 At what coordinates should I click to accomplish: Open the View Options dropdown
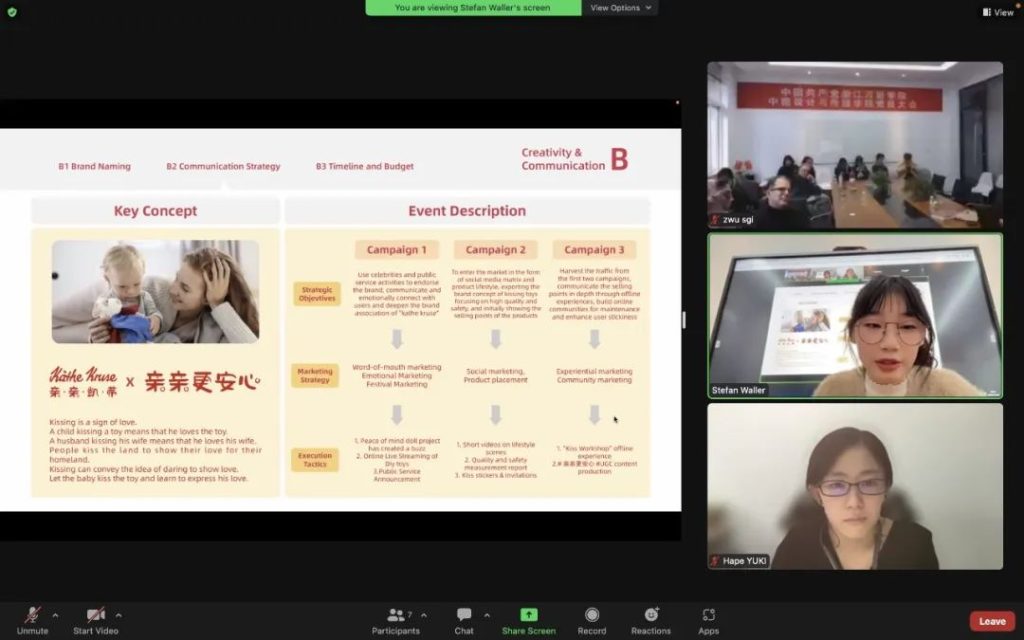pyautogui.click(x=621, y=8)
